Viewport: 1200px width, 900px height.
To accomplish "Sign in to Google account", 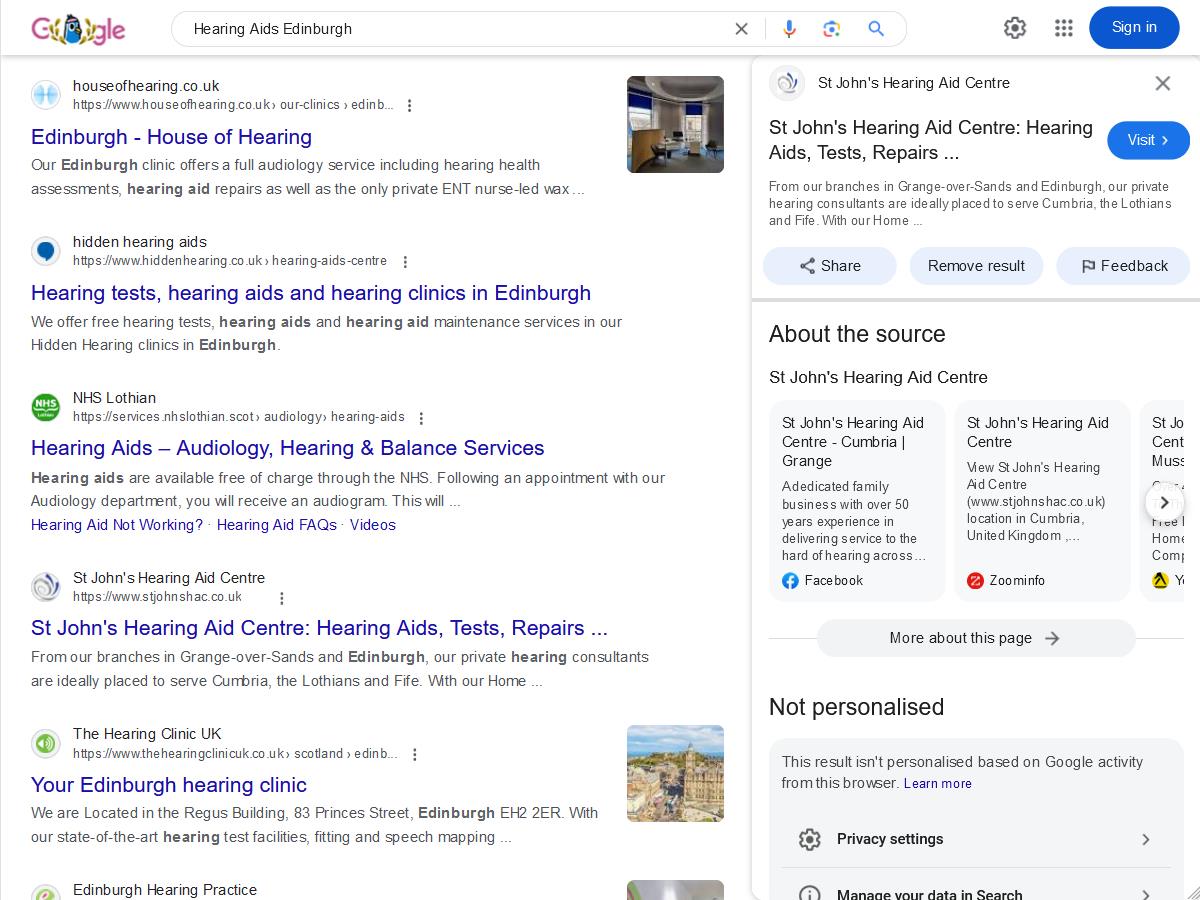I will coord(1134,27).
